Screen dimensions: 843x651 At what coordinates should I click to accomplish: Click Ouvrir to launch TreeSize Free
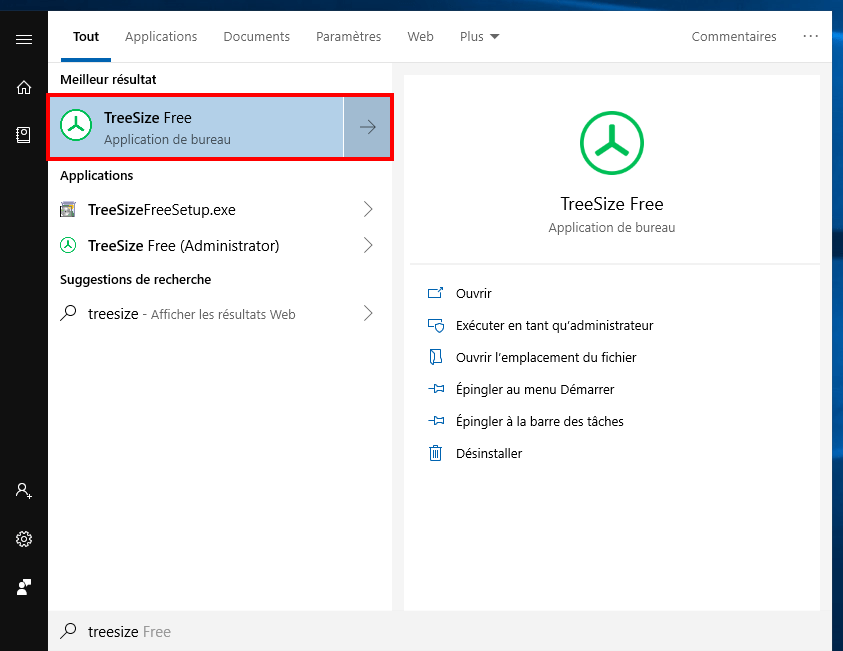coord(474,294)
